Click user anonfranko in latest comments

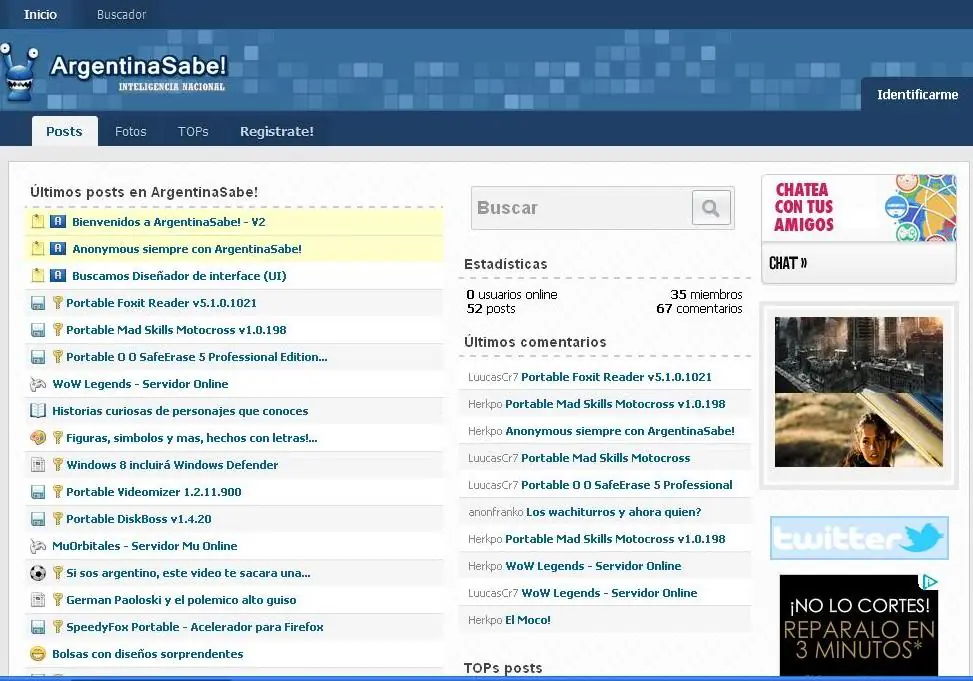(x=496, y=512)
